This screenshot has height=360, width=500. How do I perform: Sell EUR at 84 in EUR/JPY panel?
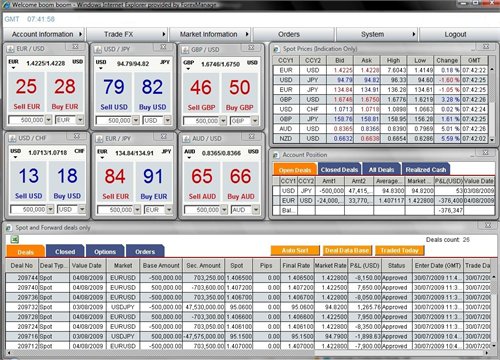(115, 182)
